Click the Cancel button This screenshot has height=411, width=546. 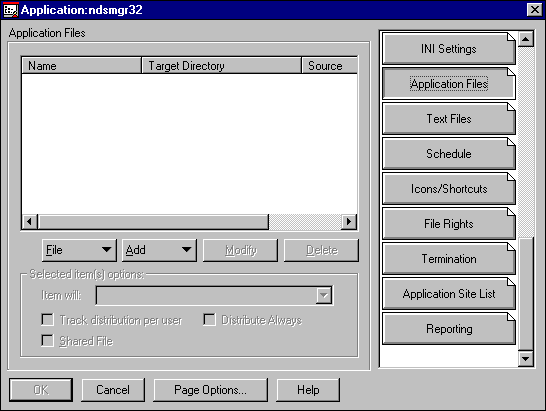coord(113,390)
